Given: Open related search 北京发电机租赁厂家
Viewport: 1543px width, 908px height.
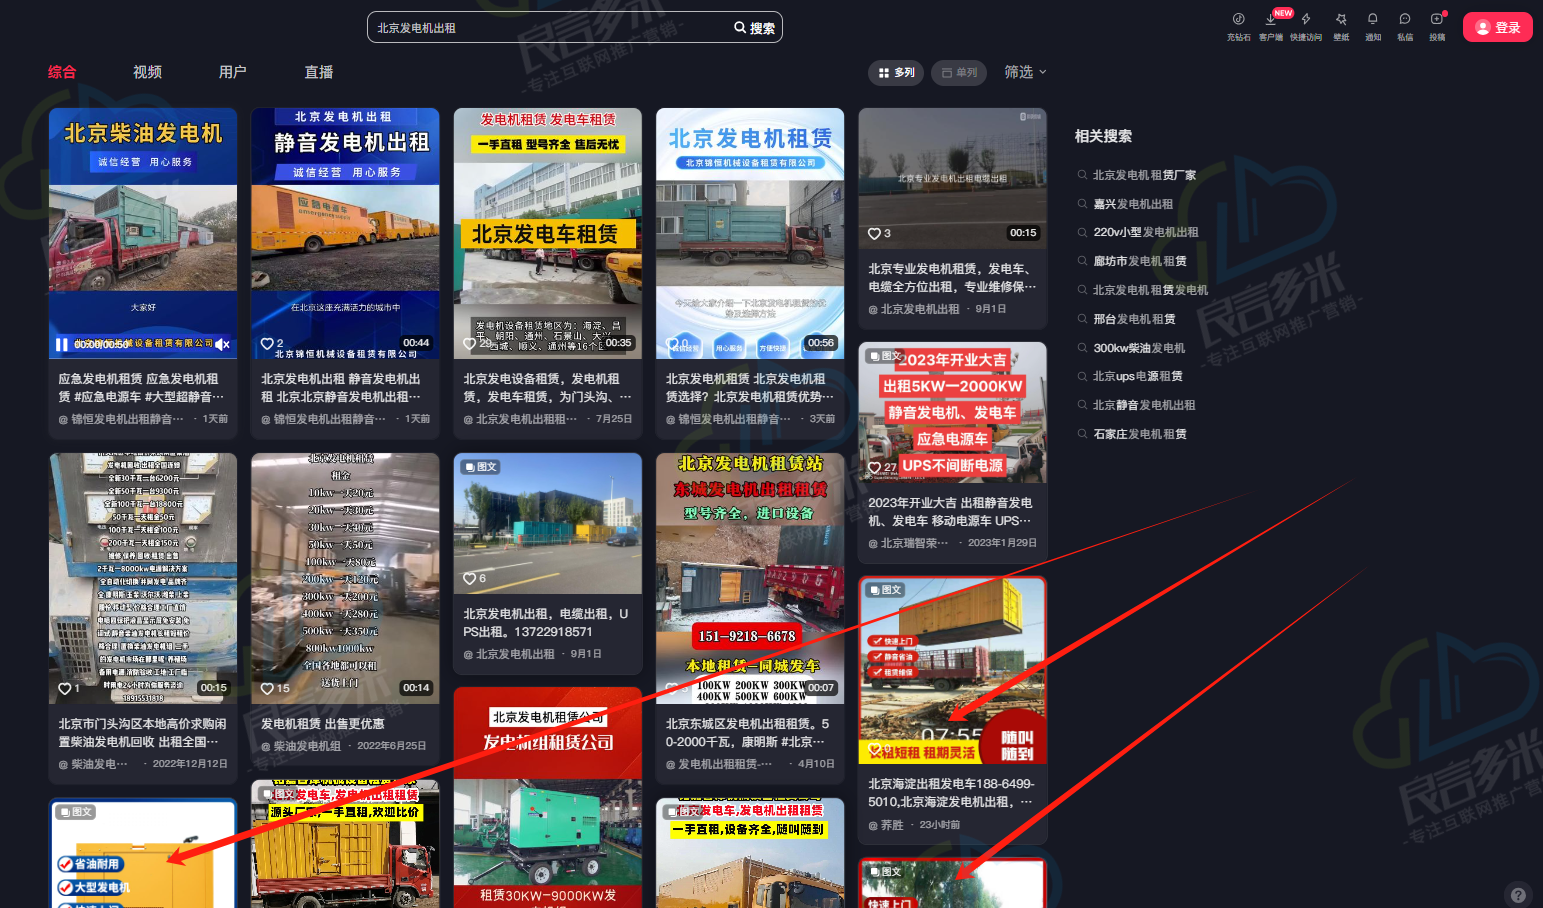Looking at the screenshot, I should click(1143, 175).
